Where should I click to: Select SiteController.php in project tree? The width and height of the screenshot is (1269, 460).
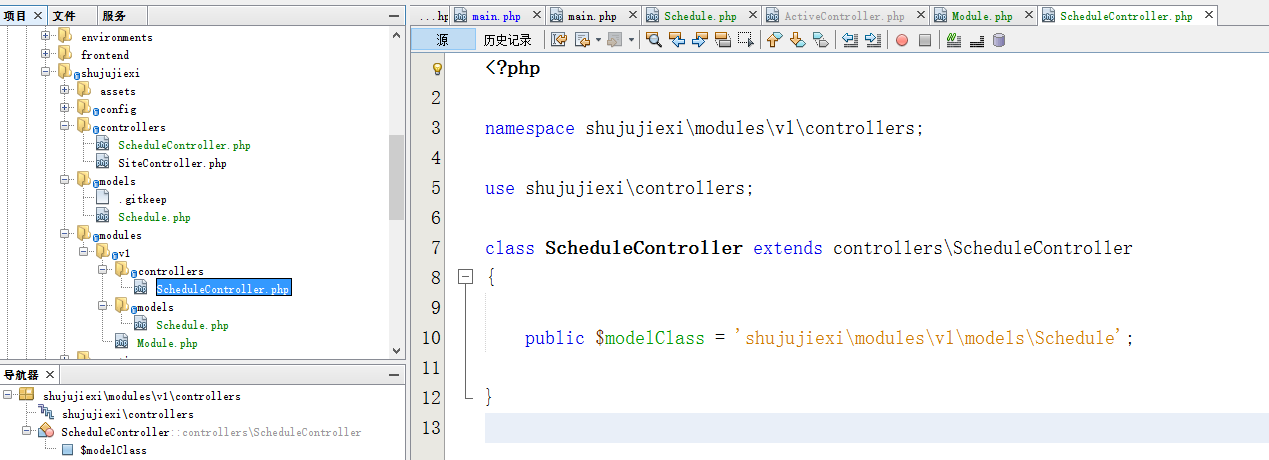(x=172, y=163)
